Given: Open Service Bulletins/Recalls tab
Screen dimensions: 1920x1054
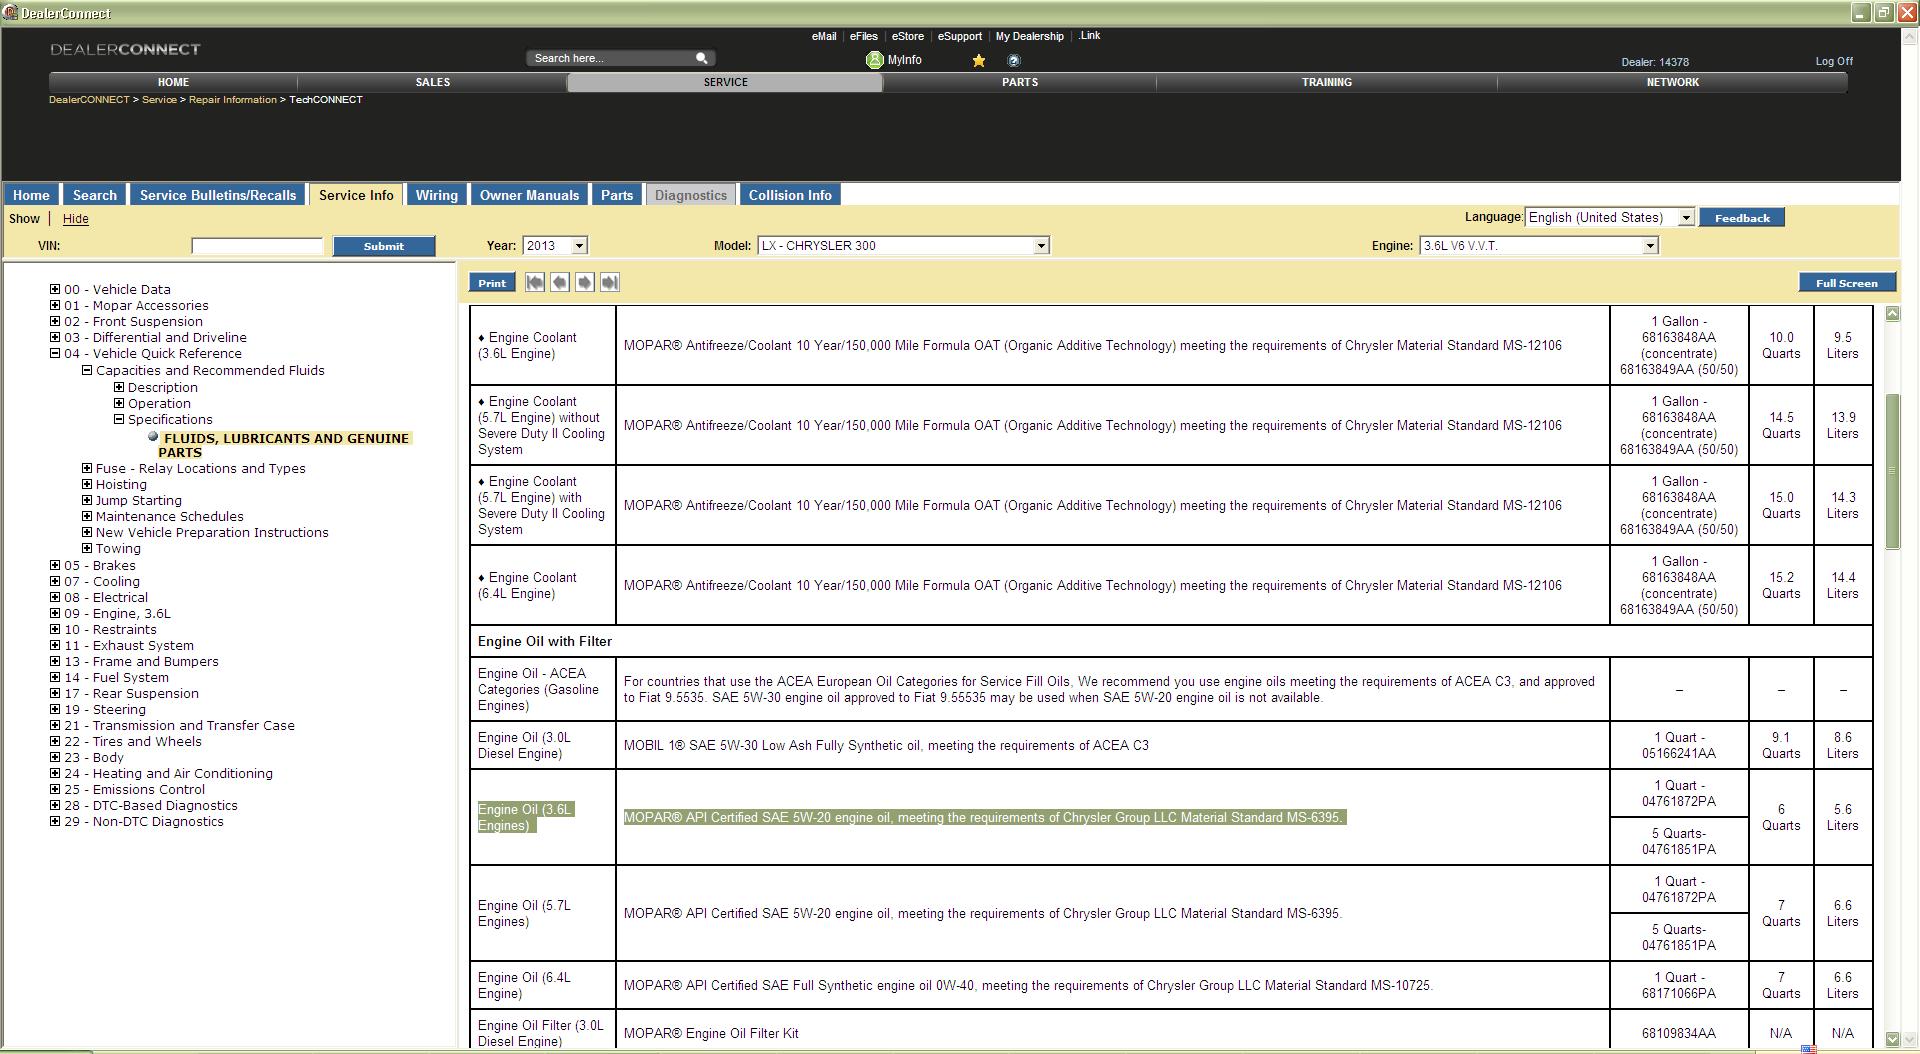Looking at the screenshot, I should tap(218, 195).
